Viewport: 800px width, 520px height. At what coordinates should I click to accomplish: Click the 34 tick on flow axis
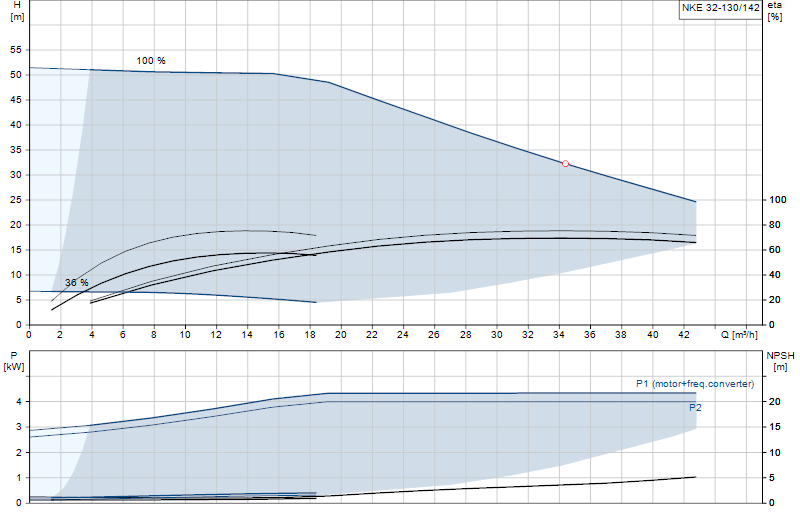[x=559, y=335]
